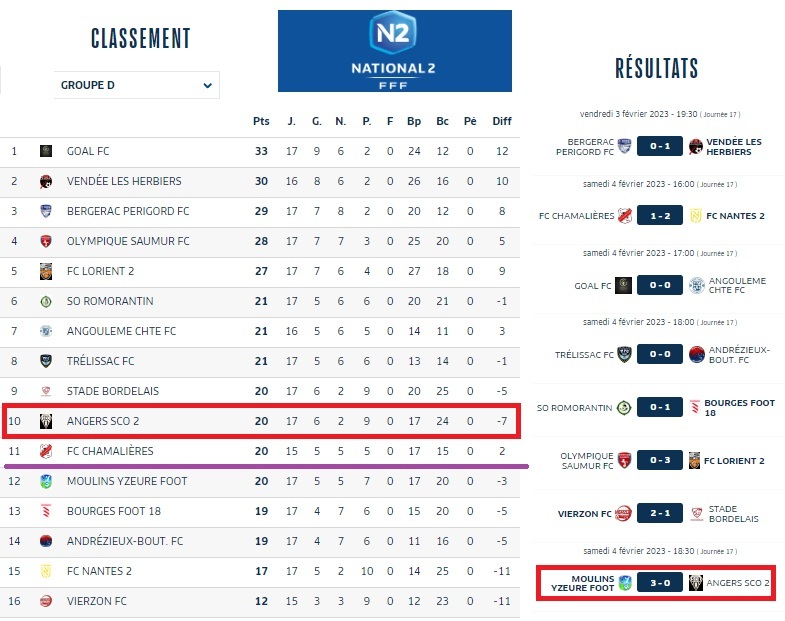Click the 2 - 1 Vierzon FC score box
This screenshot has width=785, height=621.
(x=658, y=514)
